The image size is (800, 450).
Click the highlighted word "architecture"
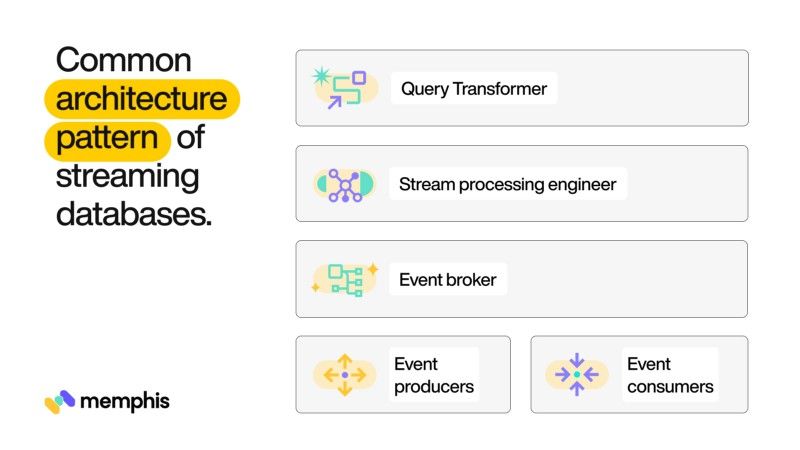[141, 99]
